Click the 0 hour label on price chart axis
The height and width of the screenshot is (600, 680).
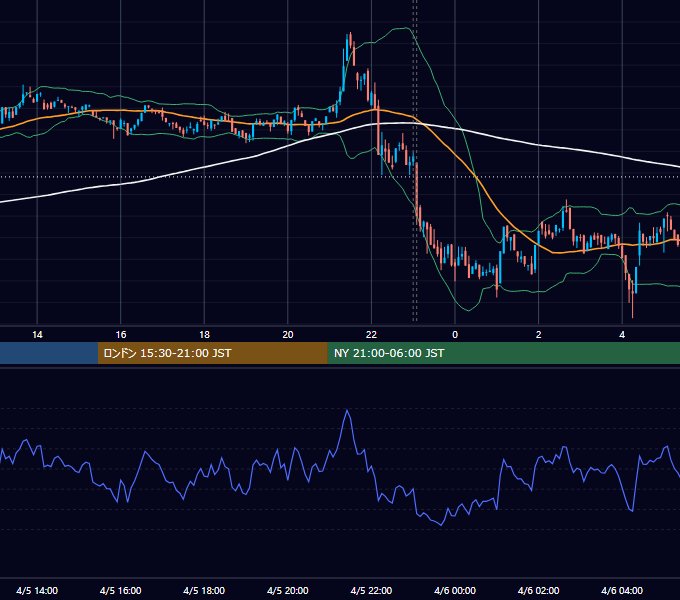pos(455,335)
